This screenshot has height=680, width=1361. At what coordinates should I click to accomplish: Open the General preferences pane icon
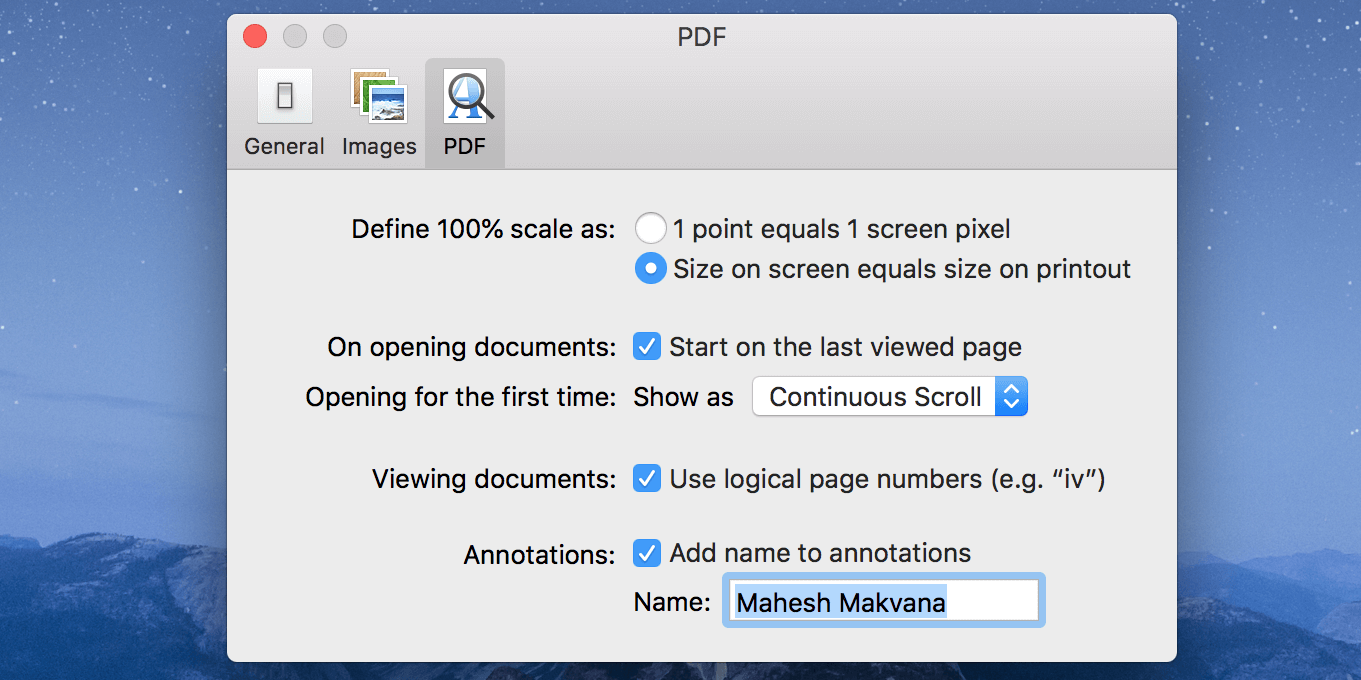[284, 97]
